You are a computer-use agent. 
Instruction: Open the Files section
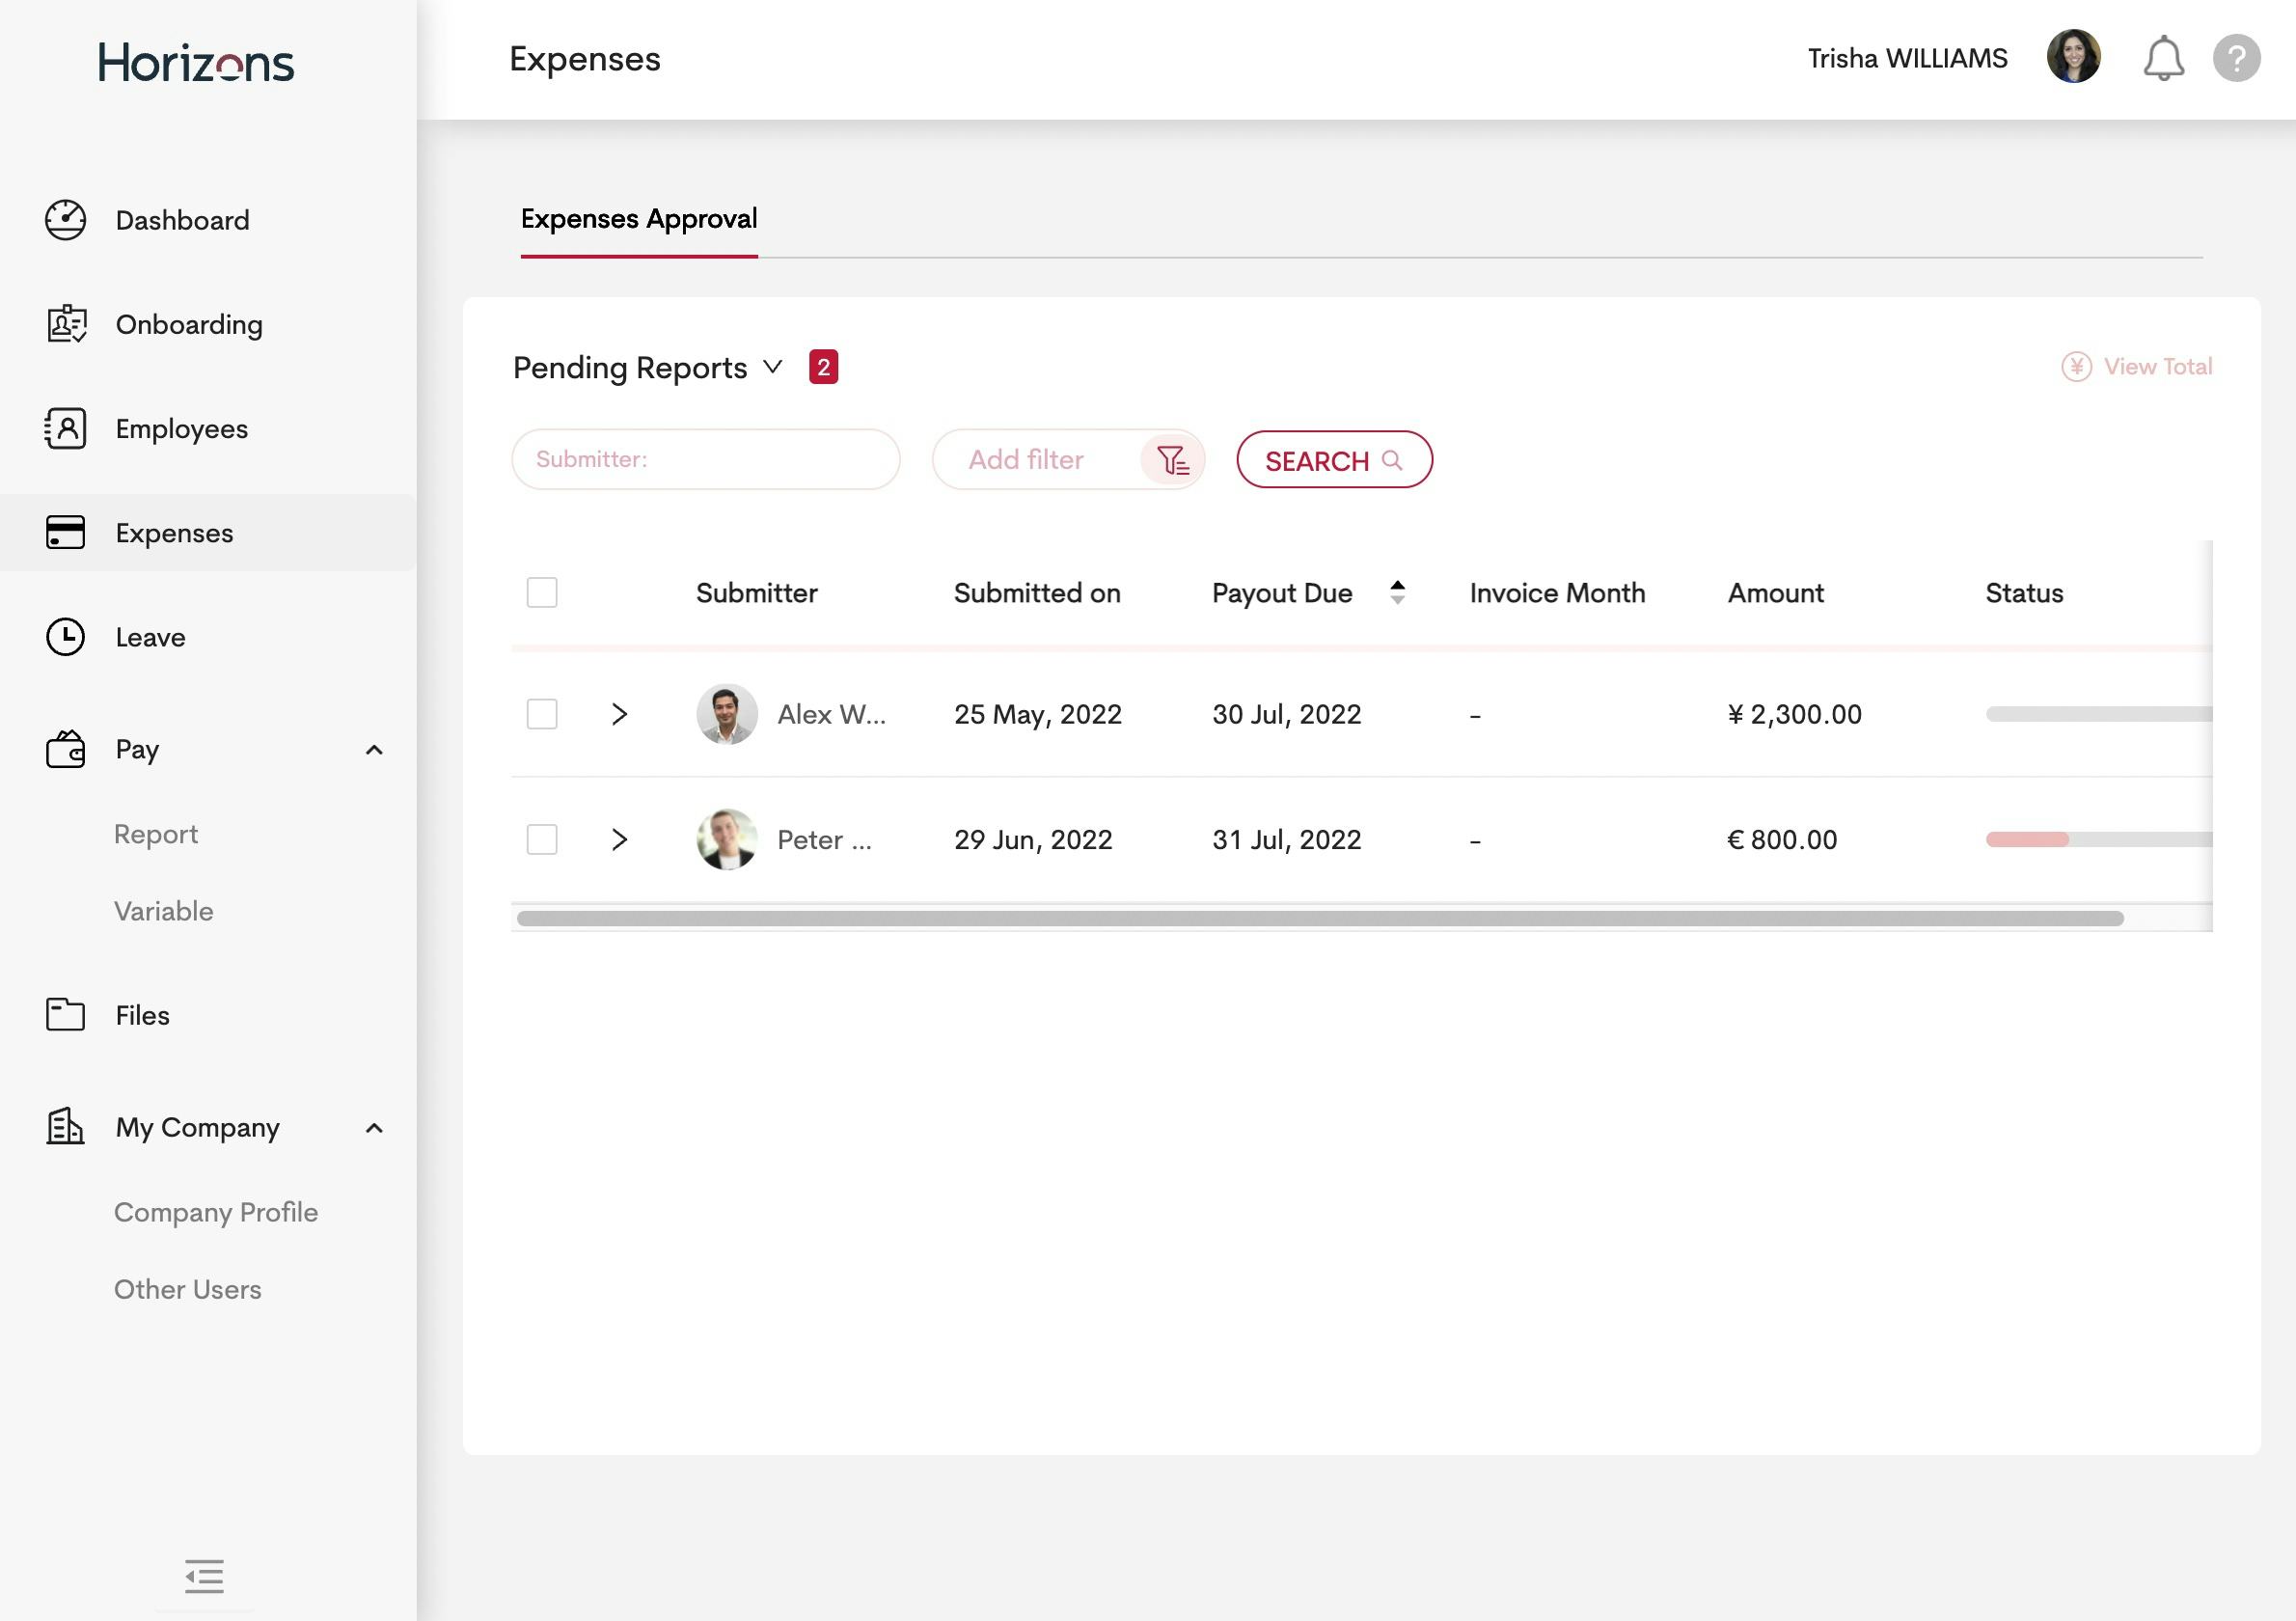tap(142, 1015)
